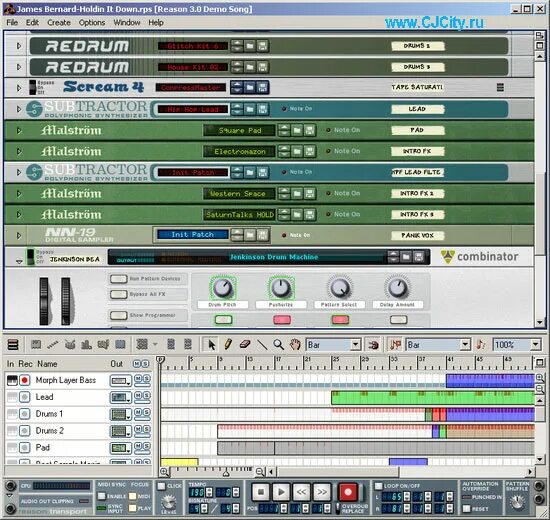This screenshot has width=550, height=520.
Task: Expand the Subtractor Lead device
Action: click(x=19, y=109)
